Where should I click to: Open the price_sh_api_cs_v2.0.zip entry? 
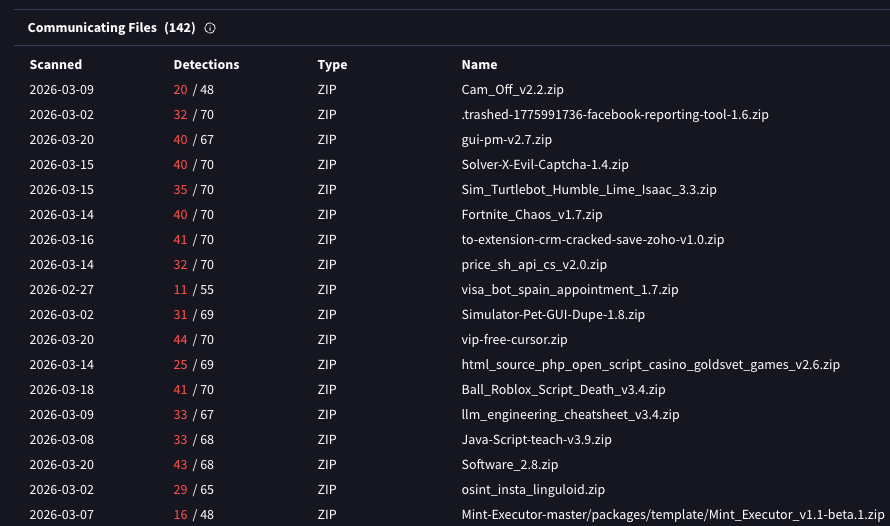pos(534,265)
